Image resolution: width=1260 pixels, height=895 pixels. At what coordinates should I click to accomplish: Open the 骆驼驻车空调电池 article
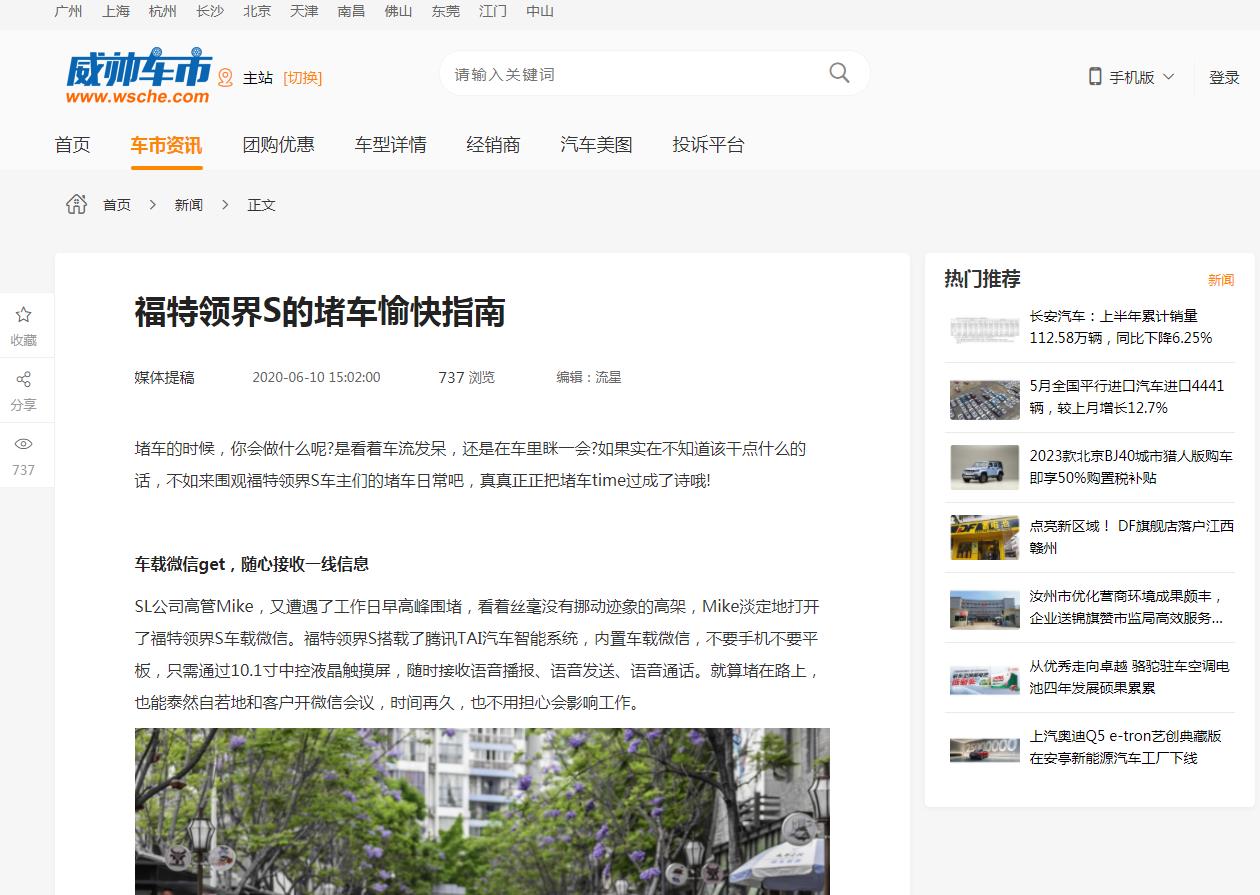click(x=1130, y=677)
